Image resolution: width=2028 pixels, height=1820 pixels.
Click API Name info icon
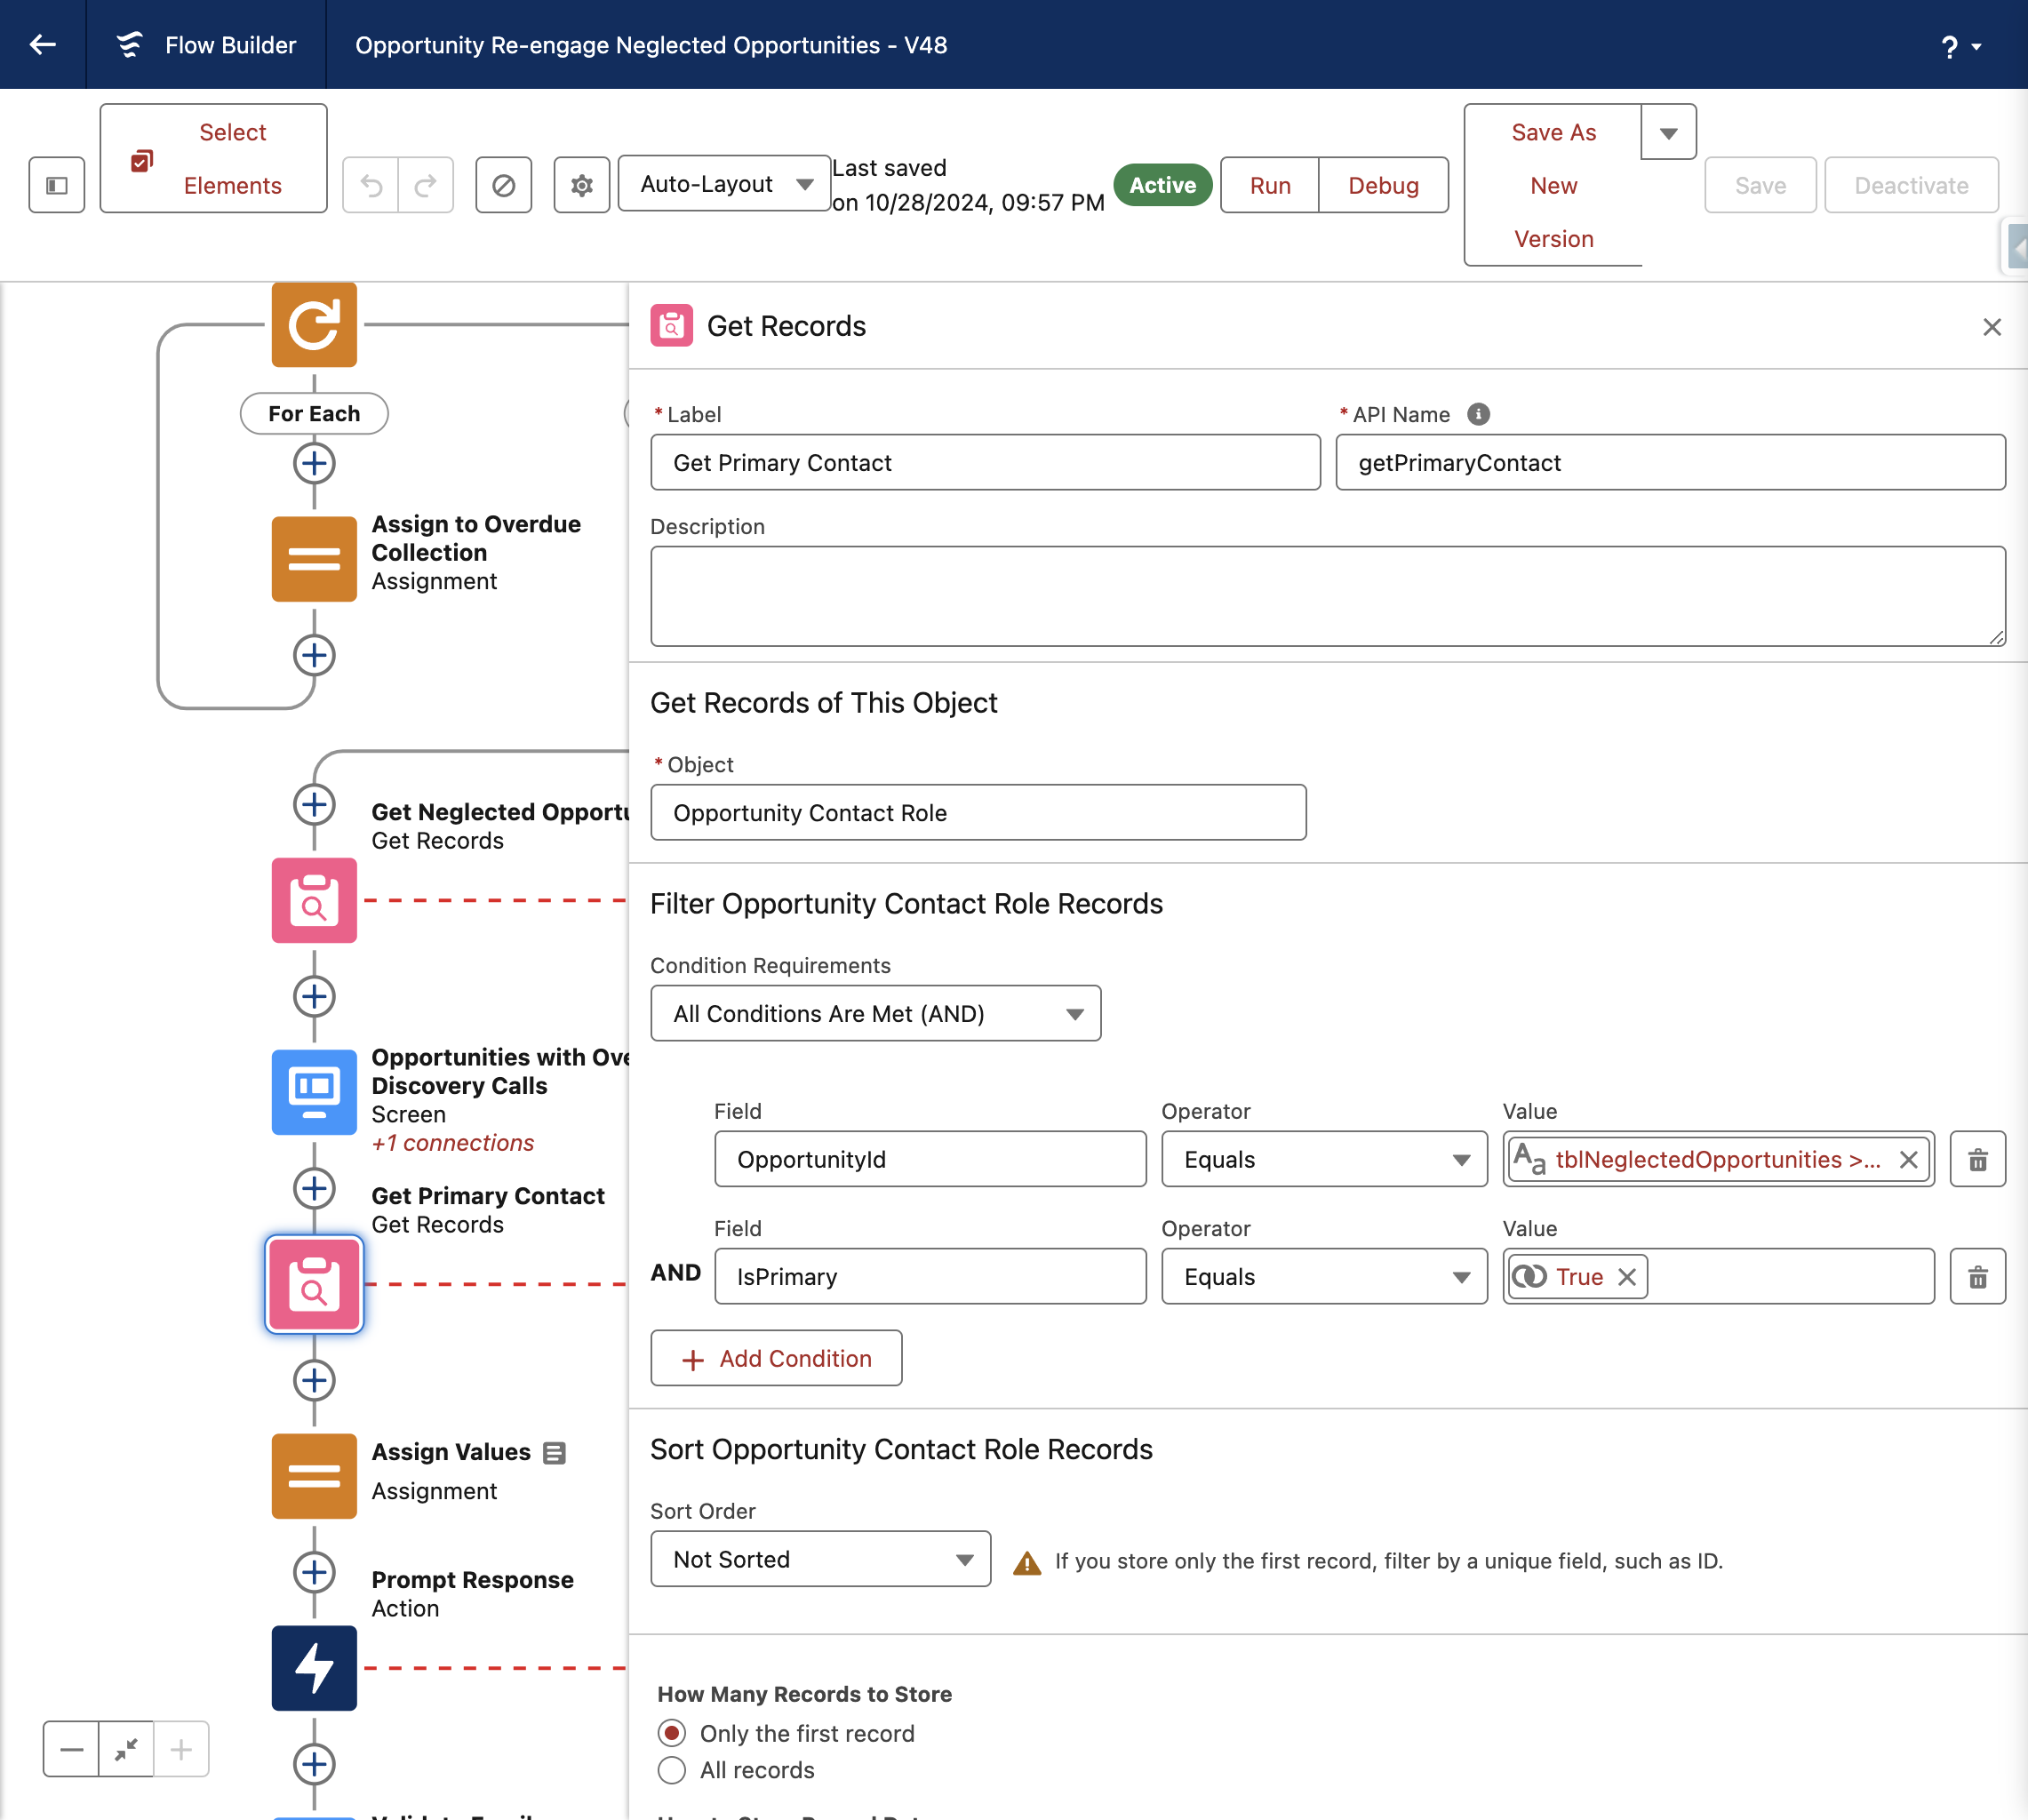coord(1478,414)
